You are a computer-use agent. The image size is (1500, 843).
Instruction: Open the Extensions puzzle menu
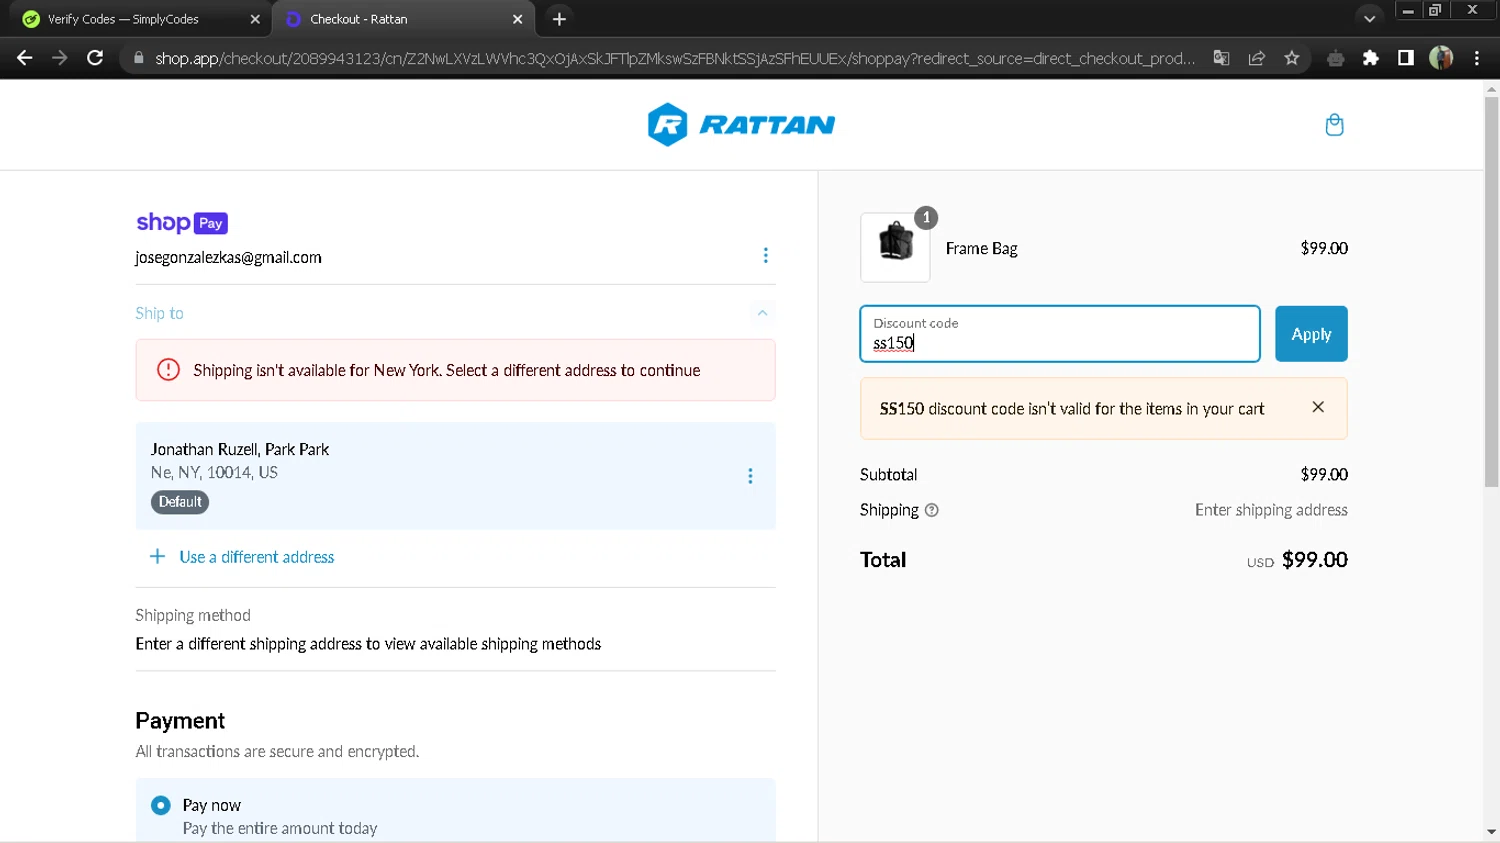1371,58
